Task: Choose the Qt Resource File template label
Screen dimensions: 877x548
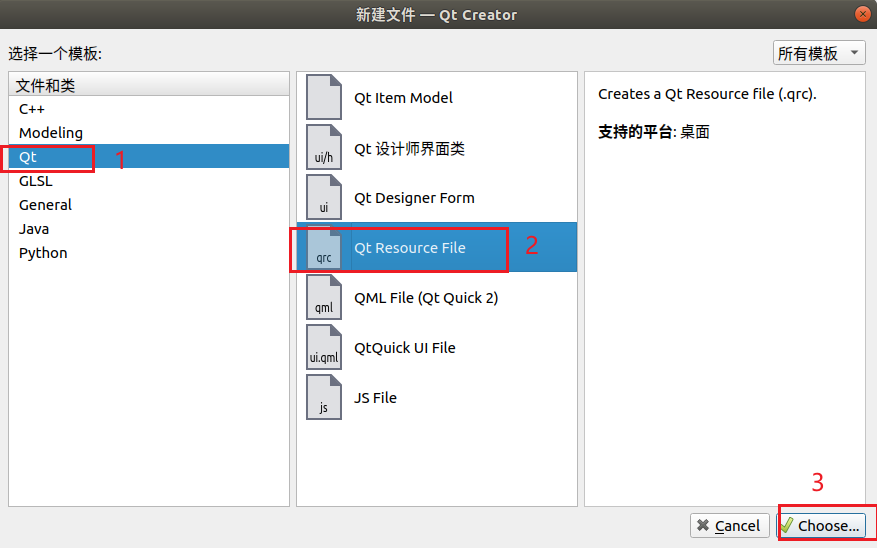Action: click(x=410, y=248)
